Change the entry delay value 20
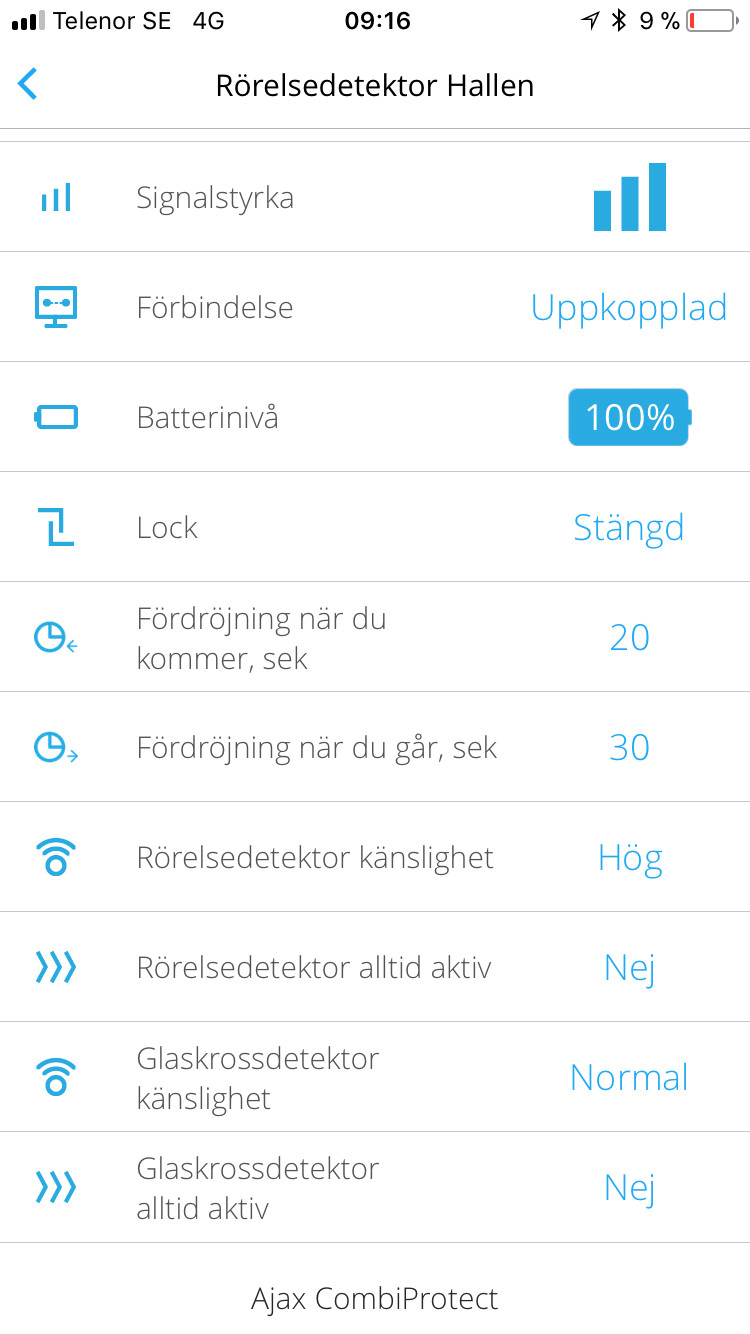 coord(629,637)
